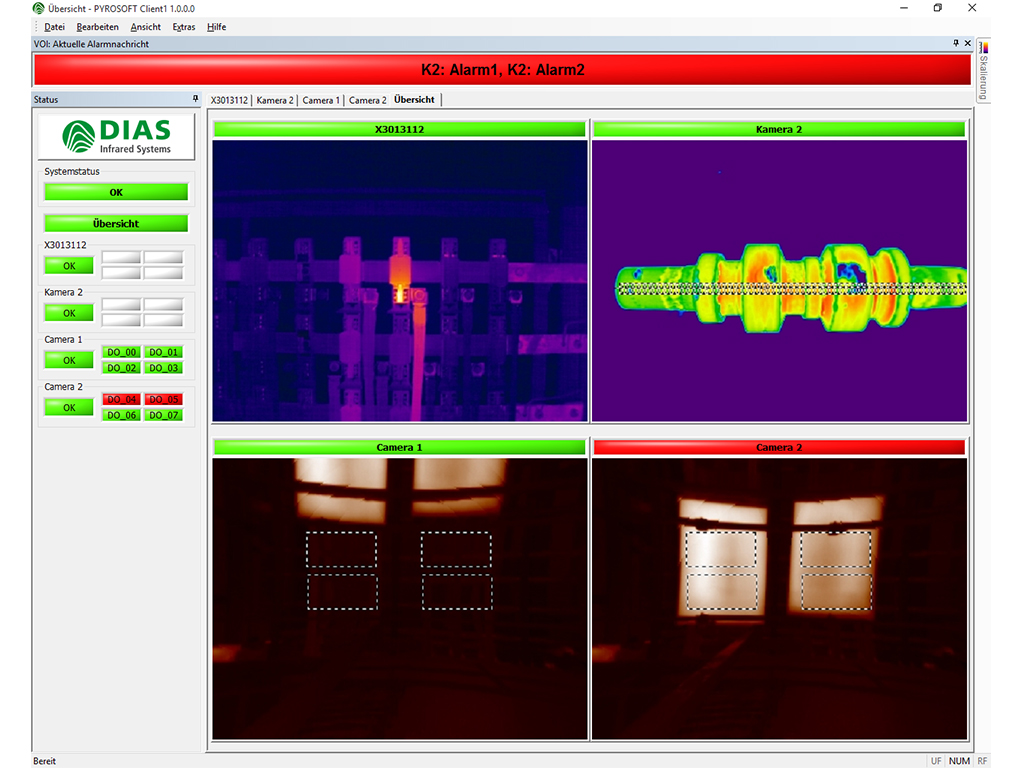The height and width of the screenshot is (768, 1024).
Task: Click NUM in the status bar
Action: pyautogui.click(x=959, y=760)
